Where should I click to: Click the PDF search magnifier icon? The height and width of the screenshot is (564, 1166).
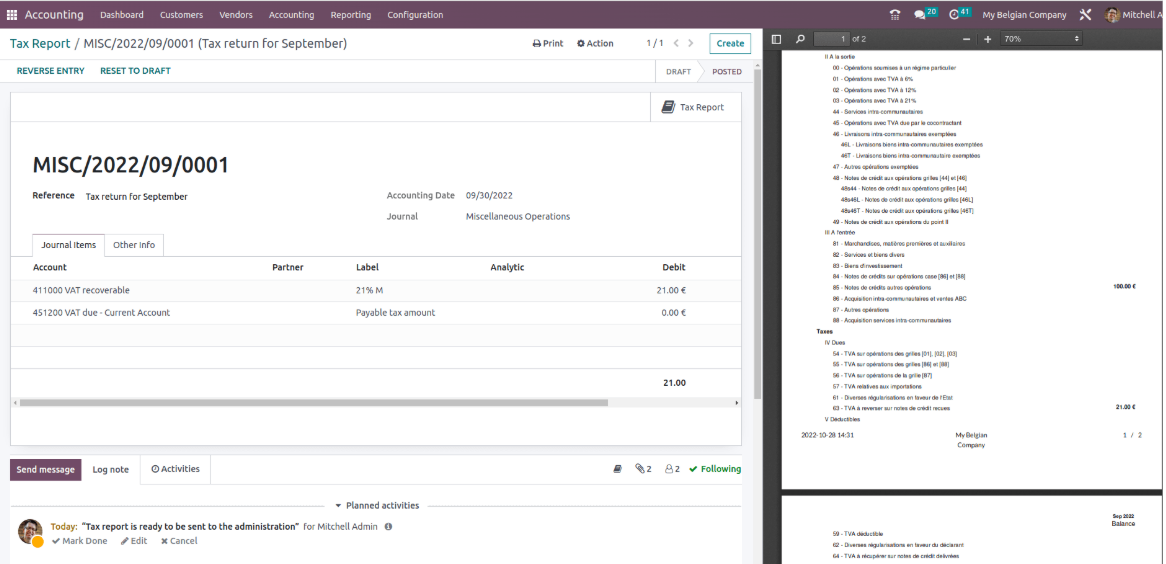[x=800, y=39]
